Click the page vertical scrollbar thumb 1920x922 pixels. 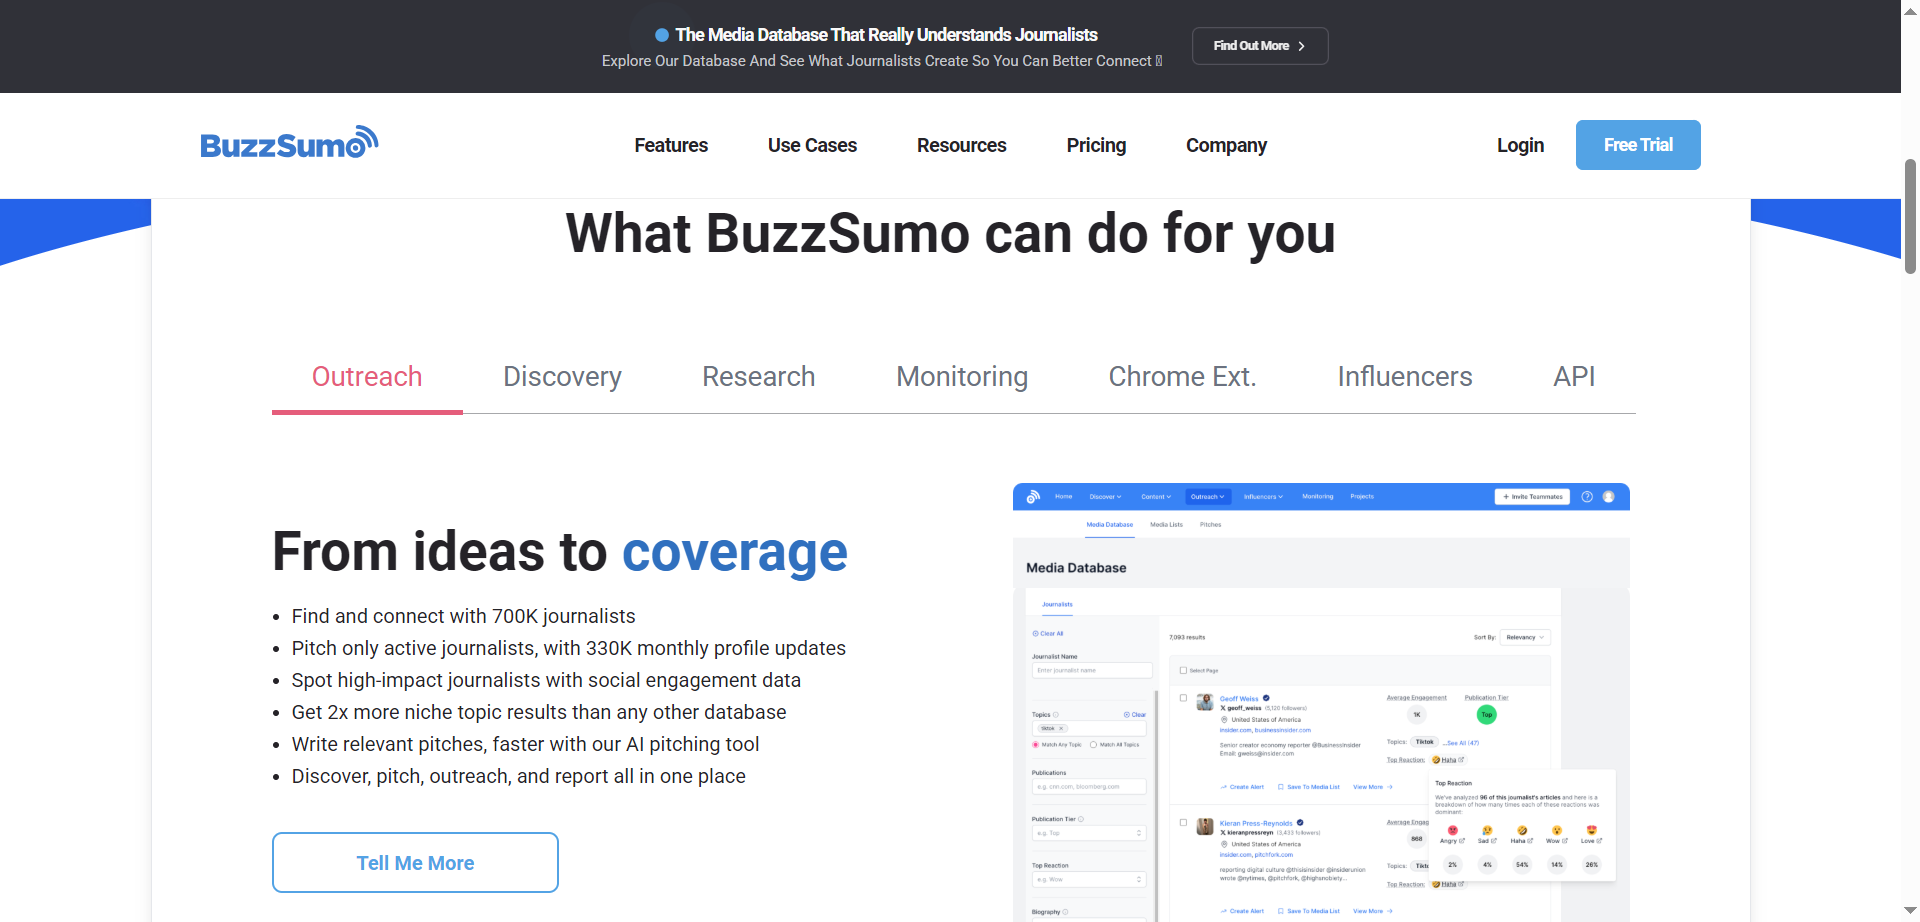(x=1910, y=216)
